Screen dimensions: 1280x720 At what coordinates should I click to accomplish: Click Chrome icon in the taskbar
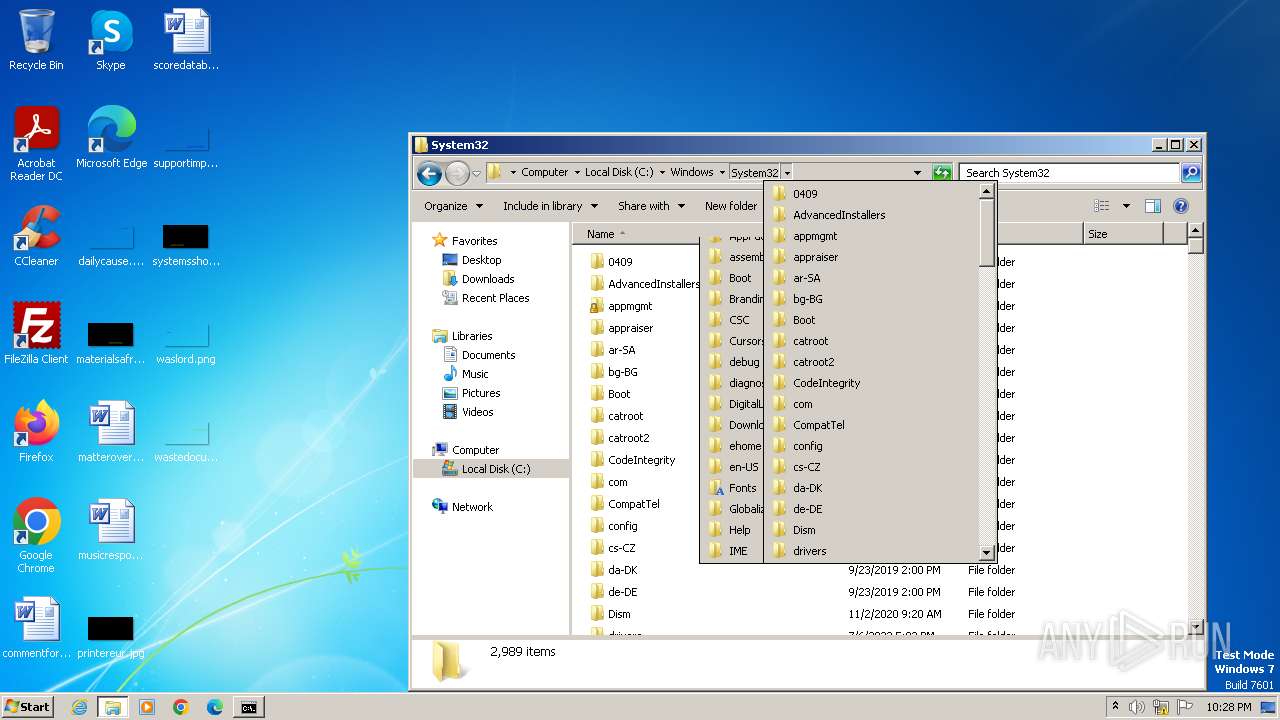pyautogui.click(x=181, y=707)
